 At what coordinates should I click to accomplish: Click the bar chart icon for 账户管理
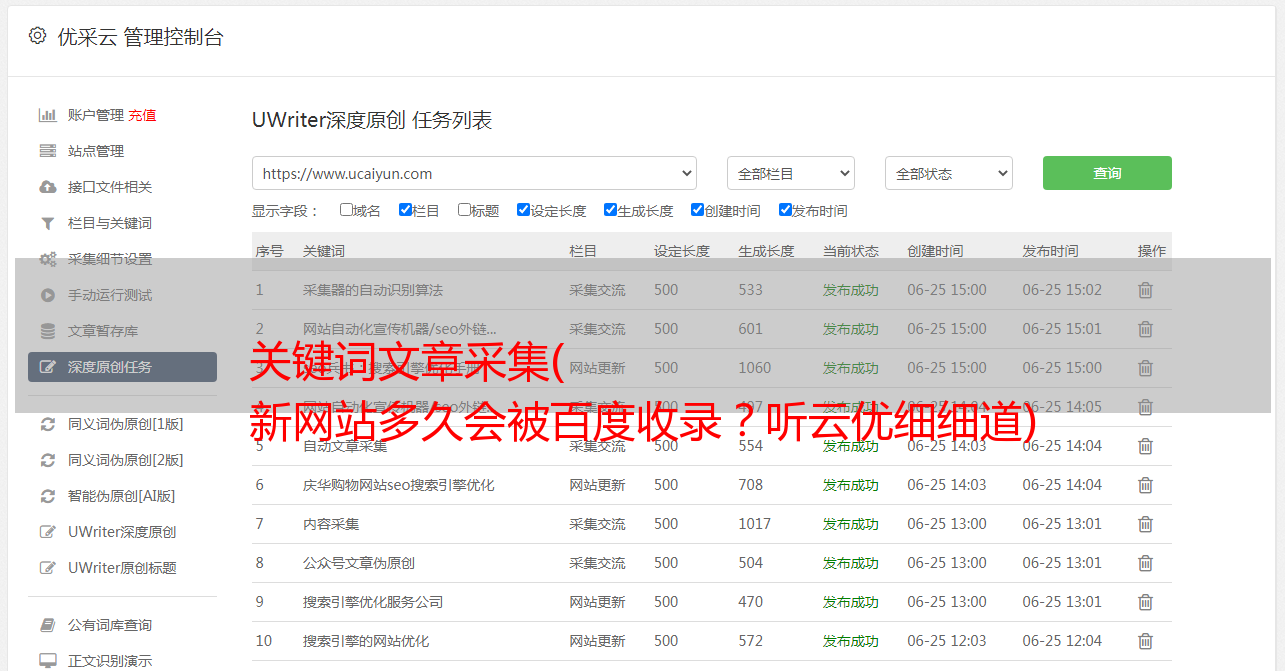point(47,115)
